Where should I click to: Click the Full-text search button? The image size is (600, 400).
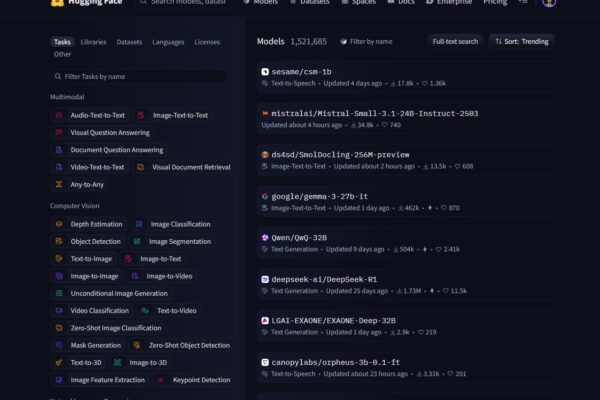point(455,41)
